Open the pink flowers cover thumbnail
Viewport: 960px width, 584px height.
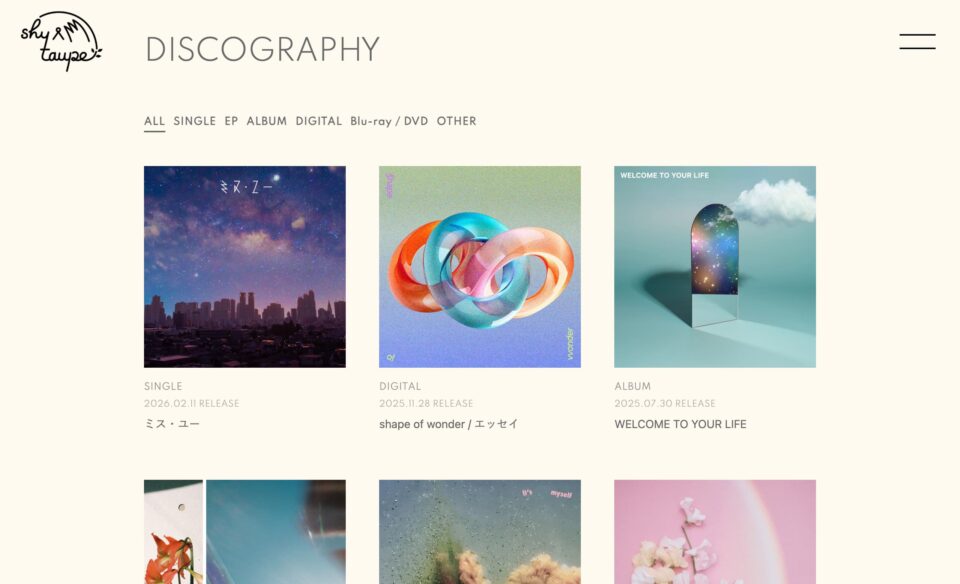pyautogui.click(x=715, y=532)
